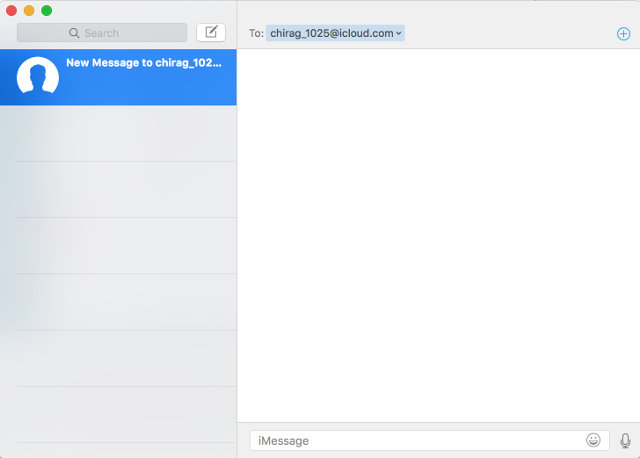Click the contact avatar silhouette

pyautogui.click(x=38, y=76)
